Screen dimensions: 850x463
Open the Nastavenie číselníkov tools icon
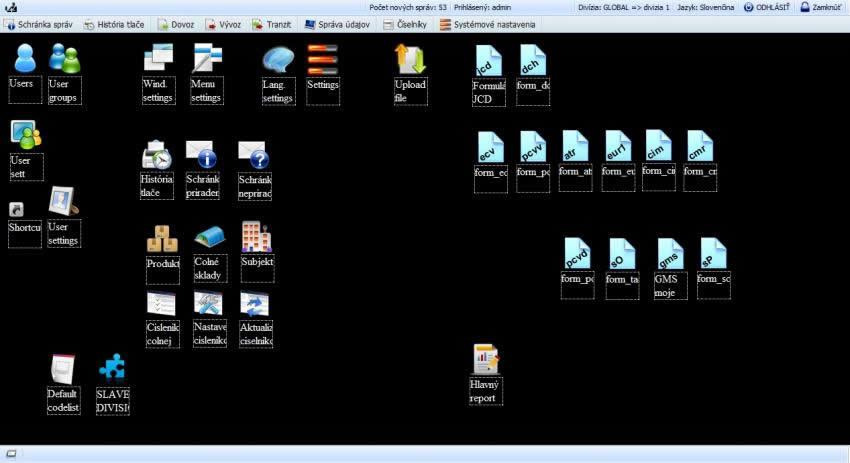tap(208, 304)
